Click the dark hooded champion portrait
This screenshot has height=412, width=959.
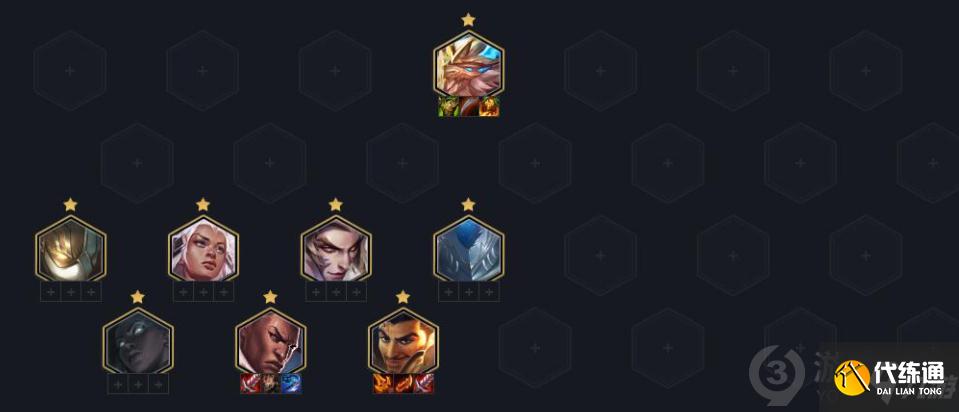pyautogui.click(x=138, y=342)
